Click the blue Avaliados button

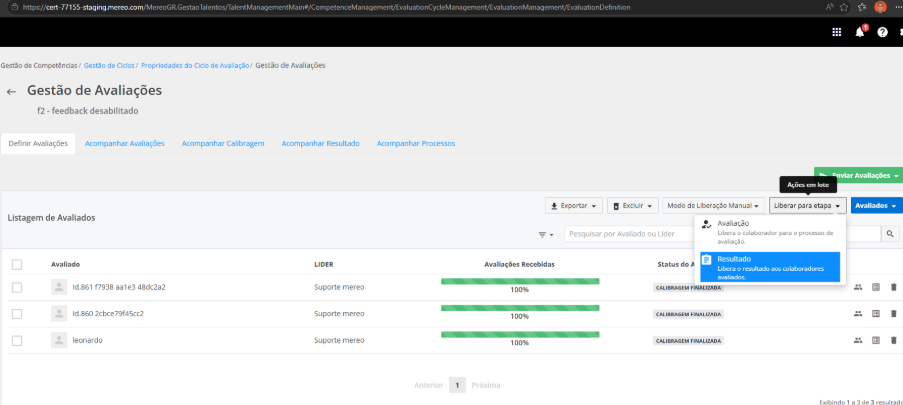[877, 206]
